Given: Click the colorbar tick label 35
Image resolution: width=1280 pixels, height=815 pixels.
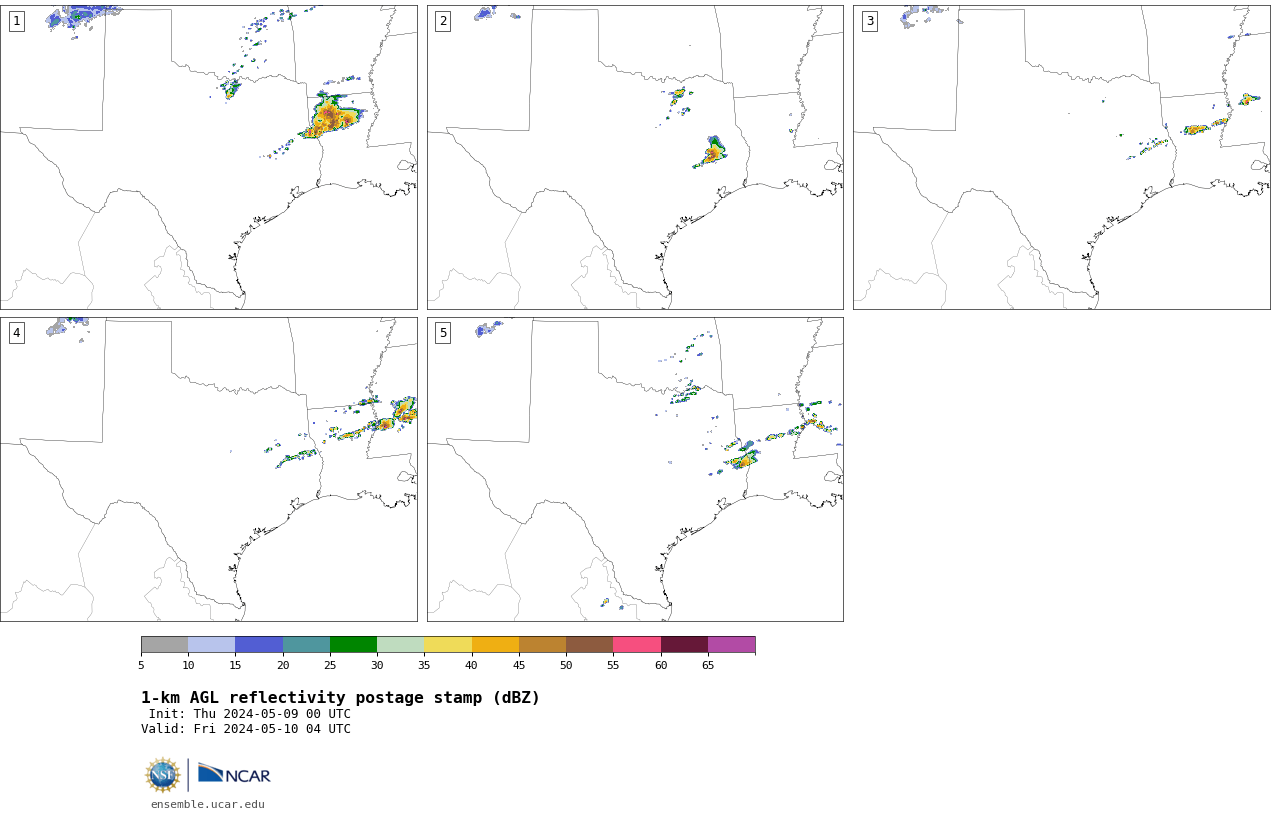Looking at the screenshot, I should pos(424,665).
